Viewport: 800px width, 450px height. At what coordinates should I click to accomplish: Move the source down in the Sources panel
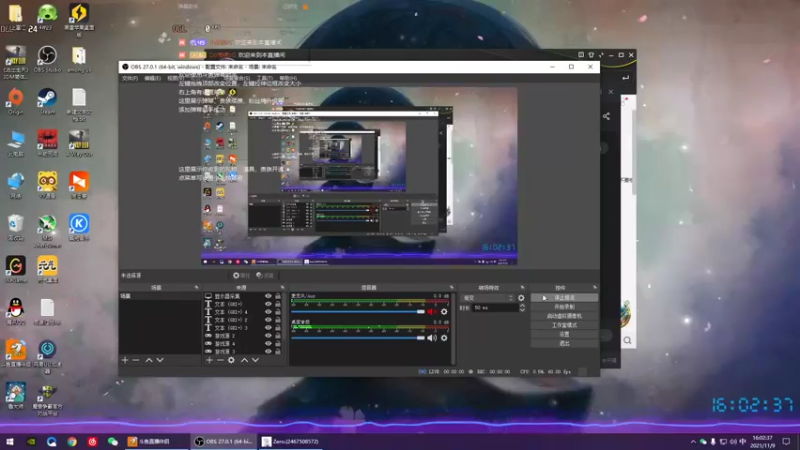pos(255,360)
